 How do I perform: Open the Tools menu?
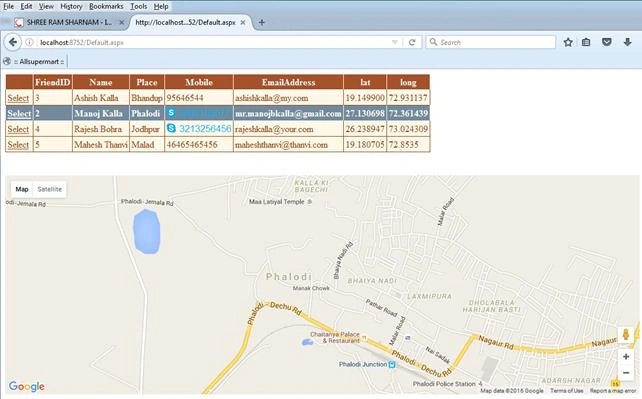[x=138, y=6]
